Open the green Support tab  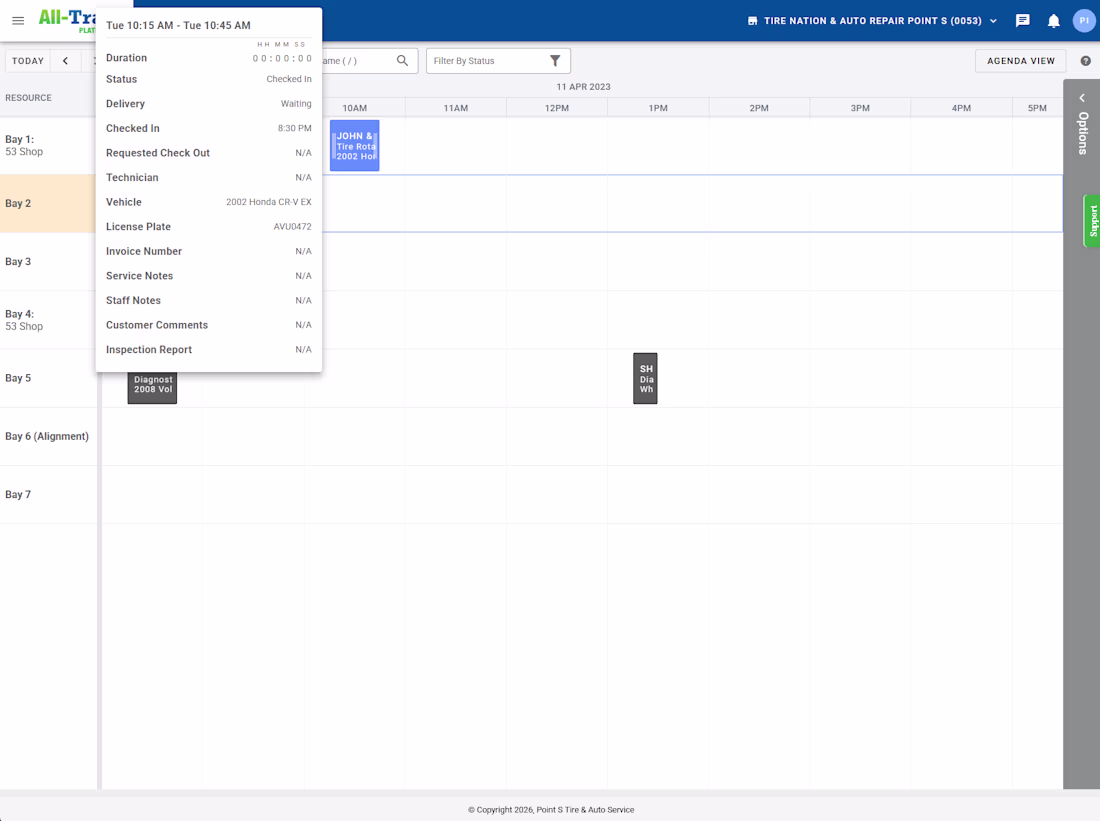click(x=1092, y=221)
